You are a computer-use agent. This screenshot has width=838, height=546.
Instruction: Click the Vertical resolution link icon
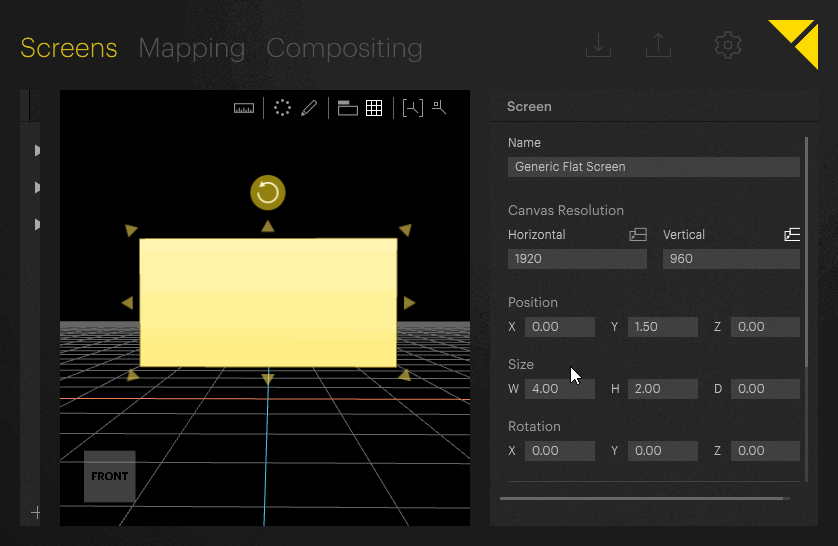[792, 235]
